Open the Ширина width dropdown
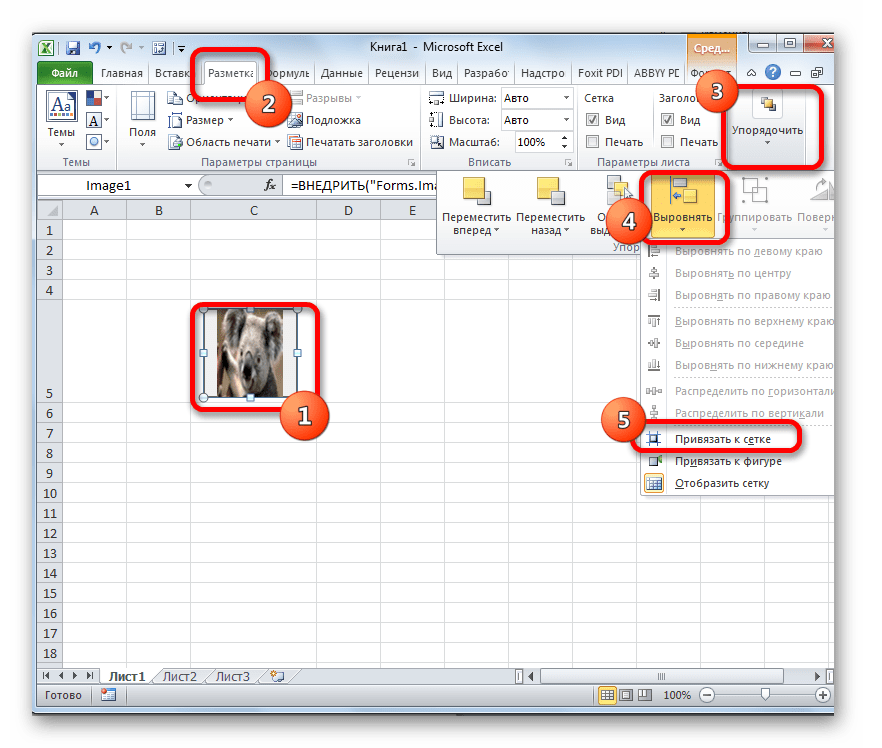Viewport: 882px width, 748px height. 566,98
